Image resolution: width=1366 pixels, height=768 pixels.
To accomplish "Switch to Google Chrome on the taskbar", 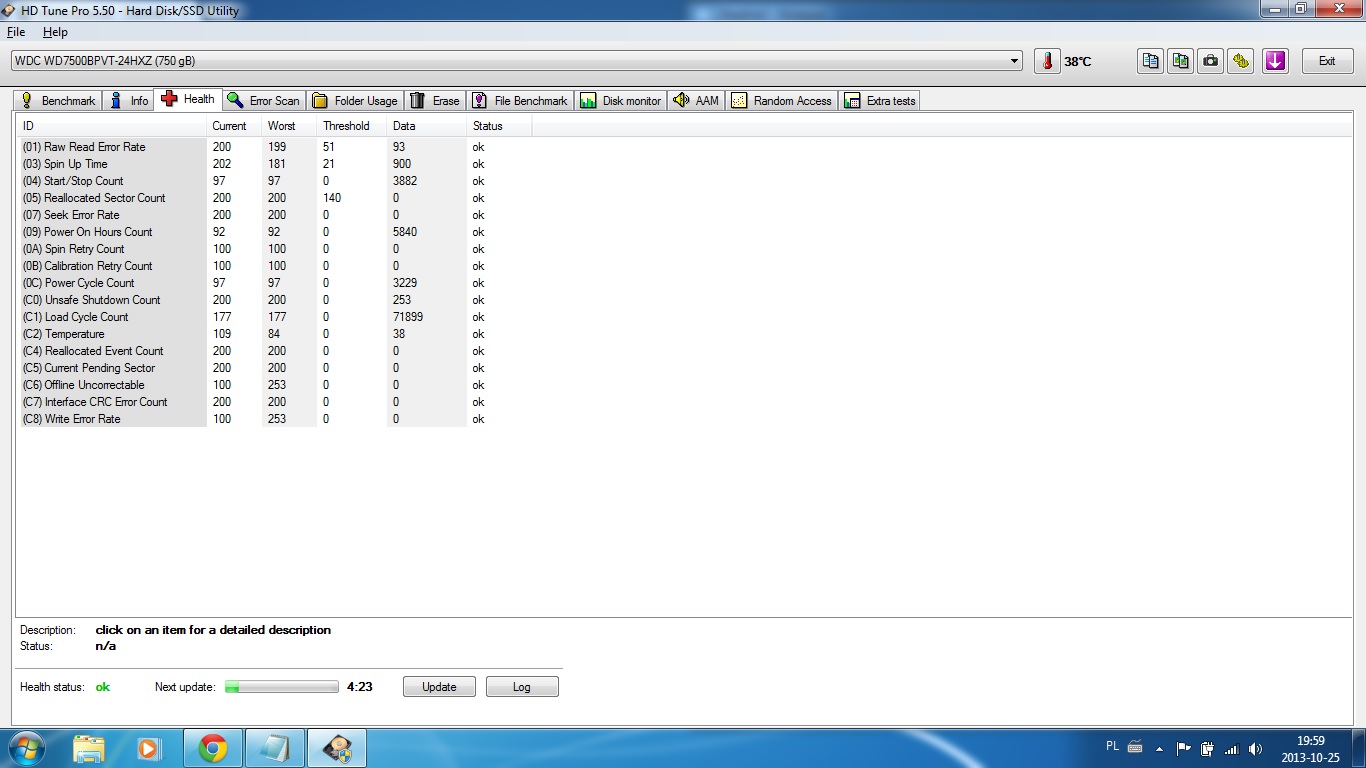I will coord(212,748).
